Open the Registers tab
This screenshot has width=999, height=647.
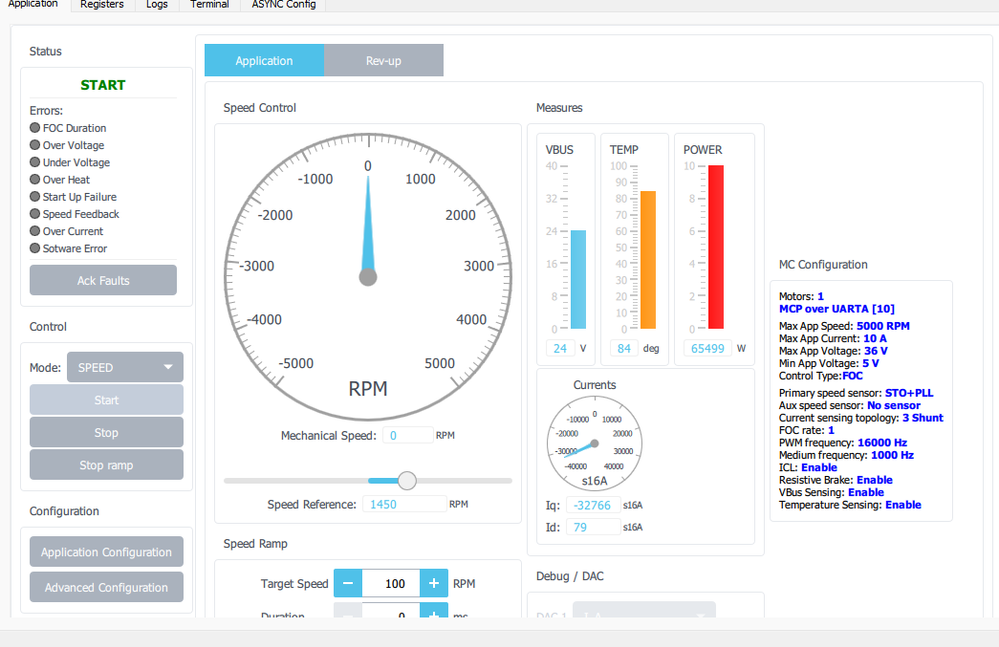(102, 4)
